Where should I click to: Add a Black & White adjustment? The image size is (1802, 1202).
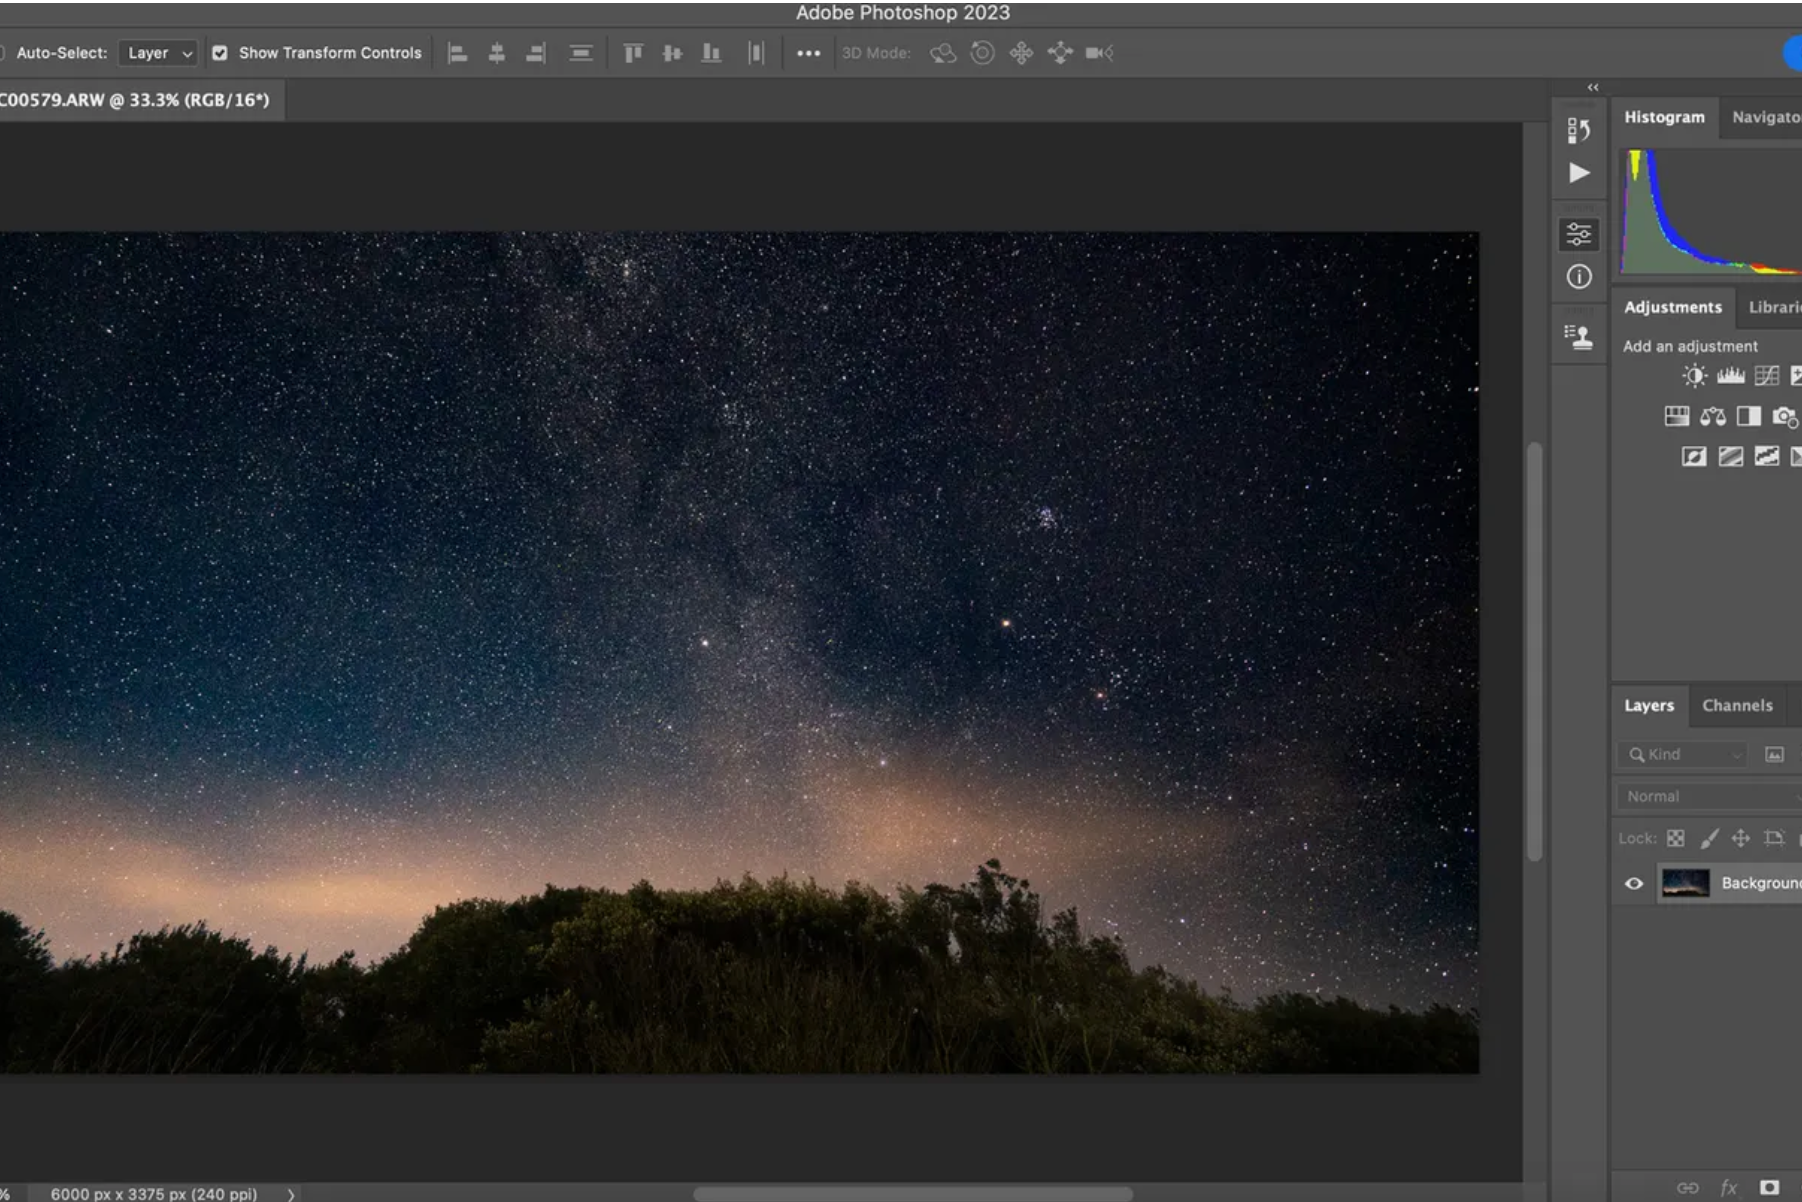[1748, 416]
